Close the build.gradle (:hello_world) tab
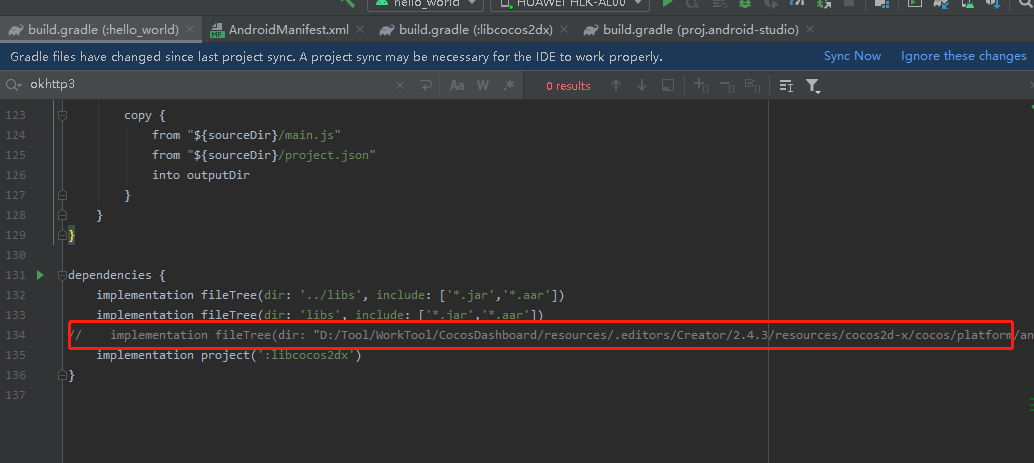The image size is (1034, 463). click(x=191, y=30)
